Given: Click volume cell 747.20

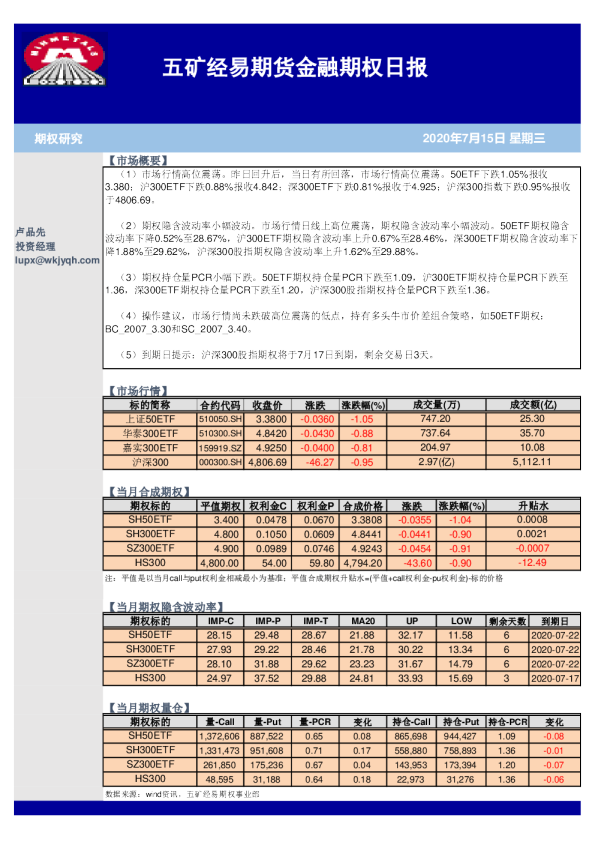Looking at the screenshot, I should [436, 419].
